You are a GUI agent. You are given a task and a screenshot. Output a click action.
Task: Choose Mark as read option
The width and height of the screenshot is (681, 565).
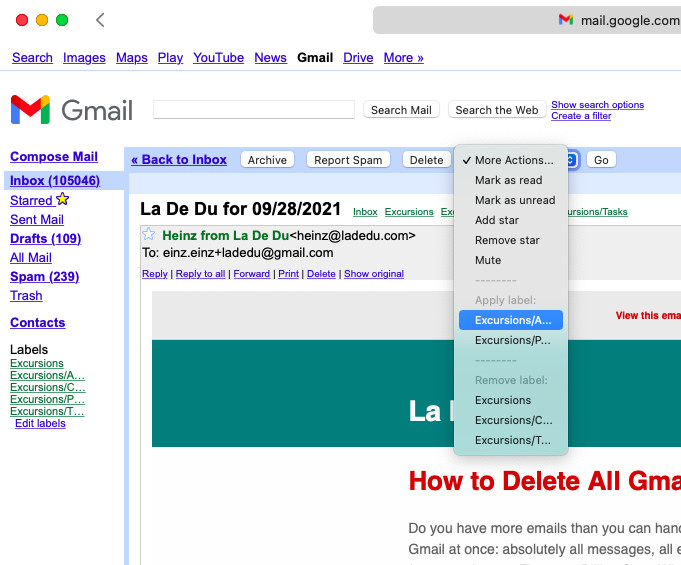click(510, 180)
